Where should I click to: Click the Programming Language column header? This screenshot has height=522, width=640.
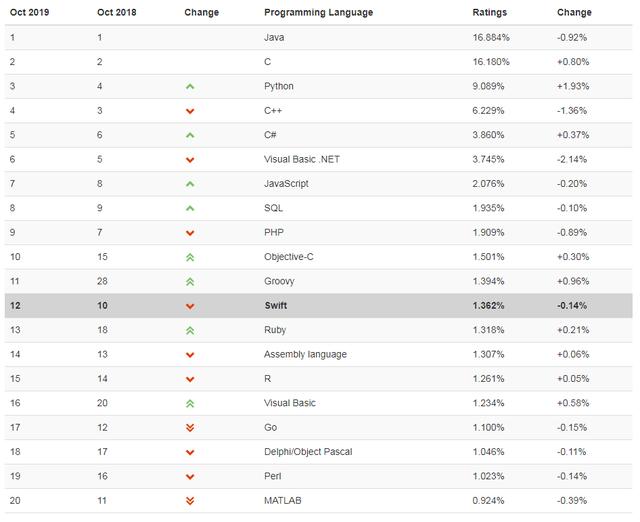pos(318,13)
